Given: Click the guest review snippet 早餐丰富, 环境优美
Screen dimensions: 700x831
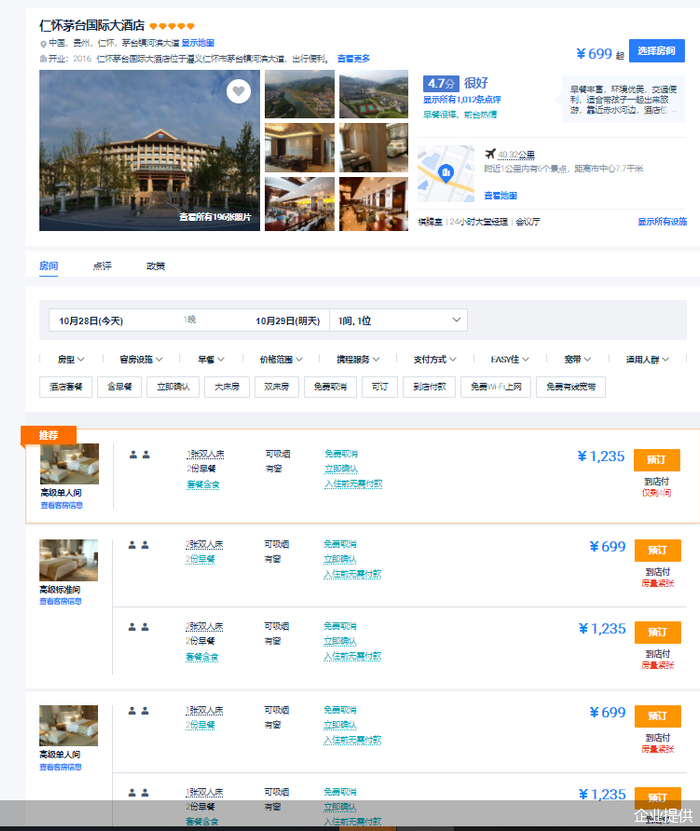Looking at the screenshot, I should pos(623,100).
